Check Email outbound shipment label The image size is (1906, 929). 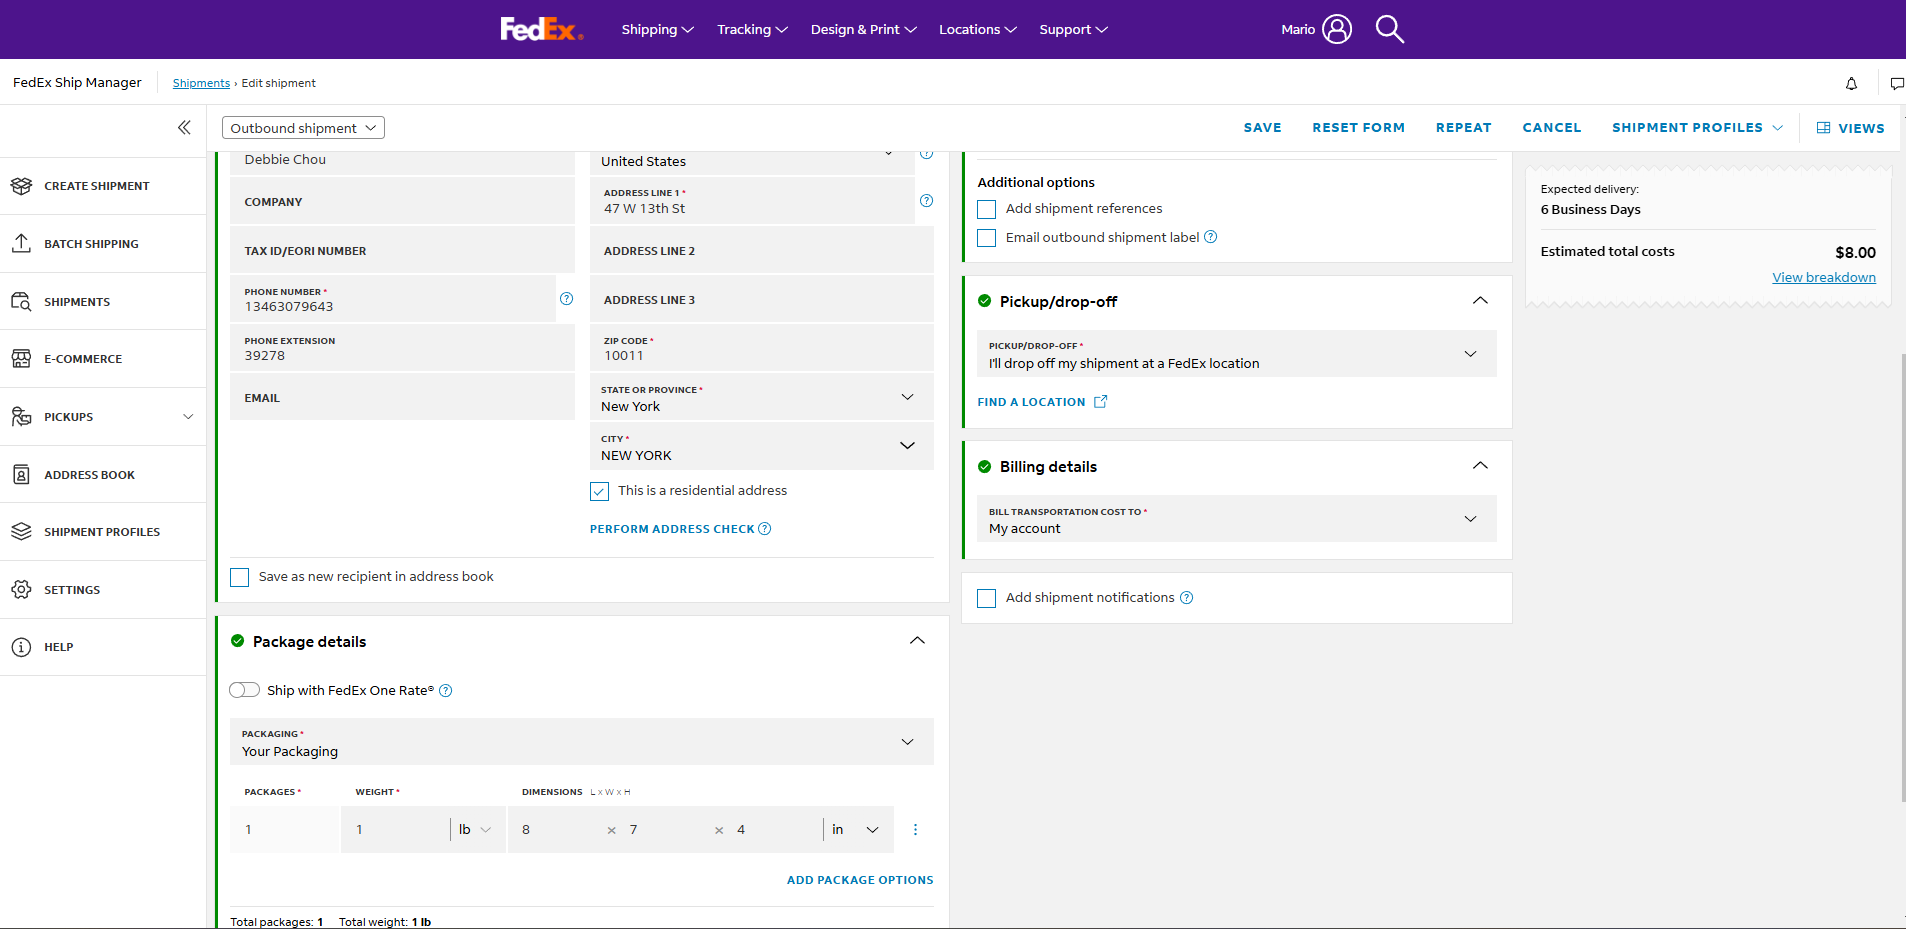[x=987, y=238]
